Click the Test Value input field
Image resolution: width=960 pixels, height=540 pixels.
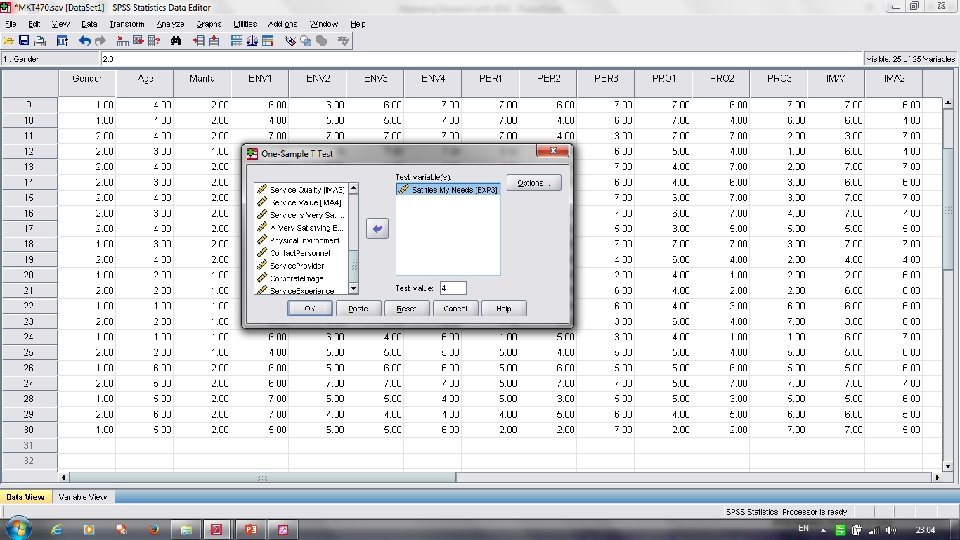click(x=452, y=288)
